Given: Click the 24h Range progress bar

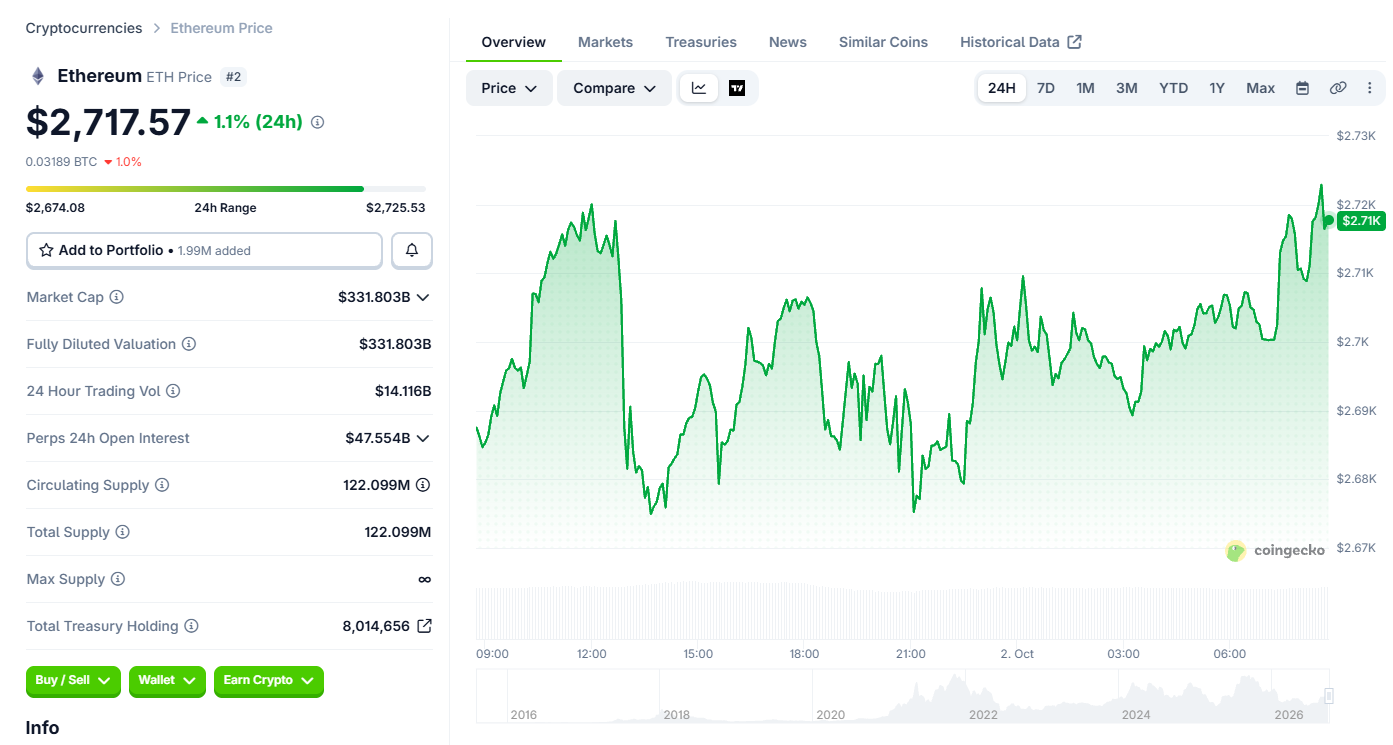Looking at the screenshot, I should [x=226, y=188].
